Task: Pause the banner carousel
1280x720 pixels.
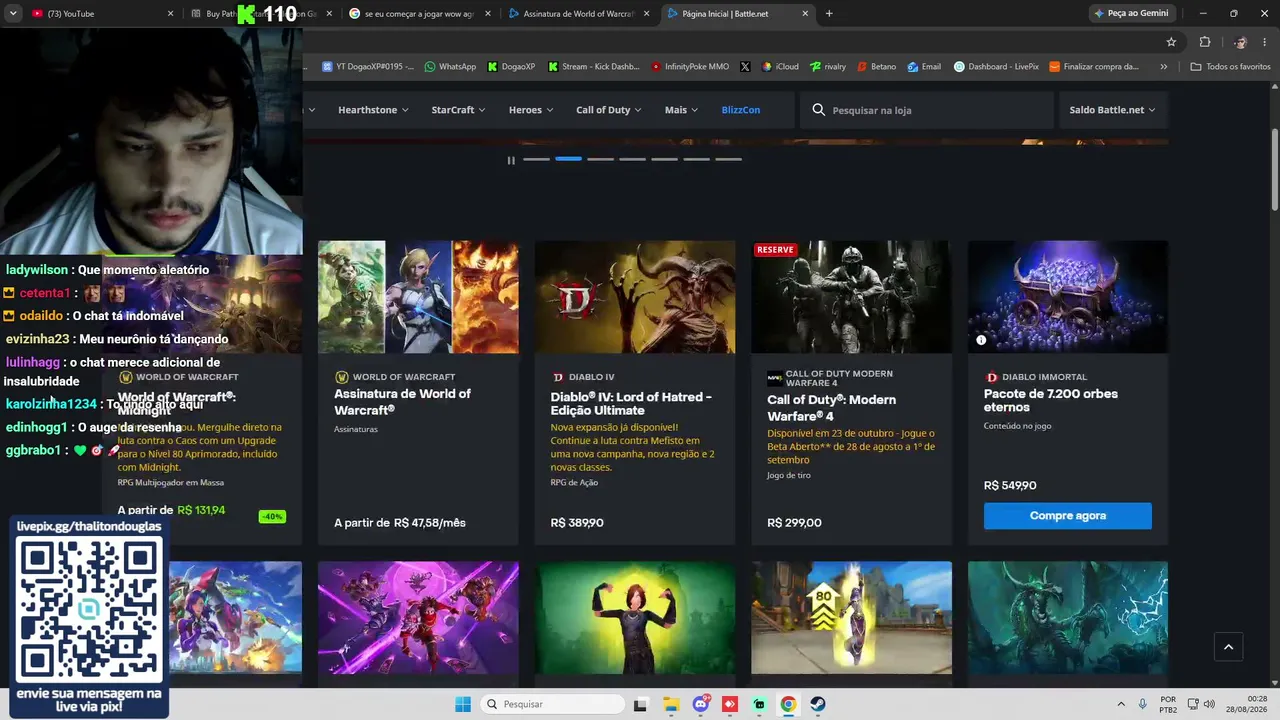Action: coord(511,160)
